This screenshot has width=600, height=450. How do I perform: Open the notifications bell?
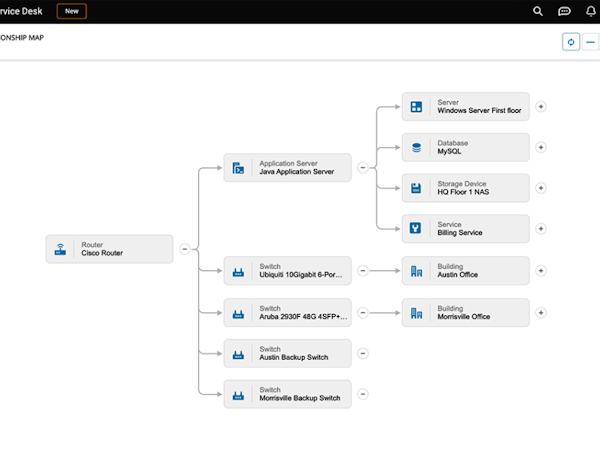[x=590, y=11]
